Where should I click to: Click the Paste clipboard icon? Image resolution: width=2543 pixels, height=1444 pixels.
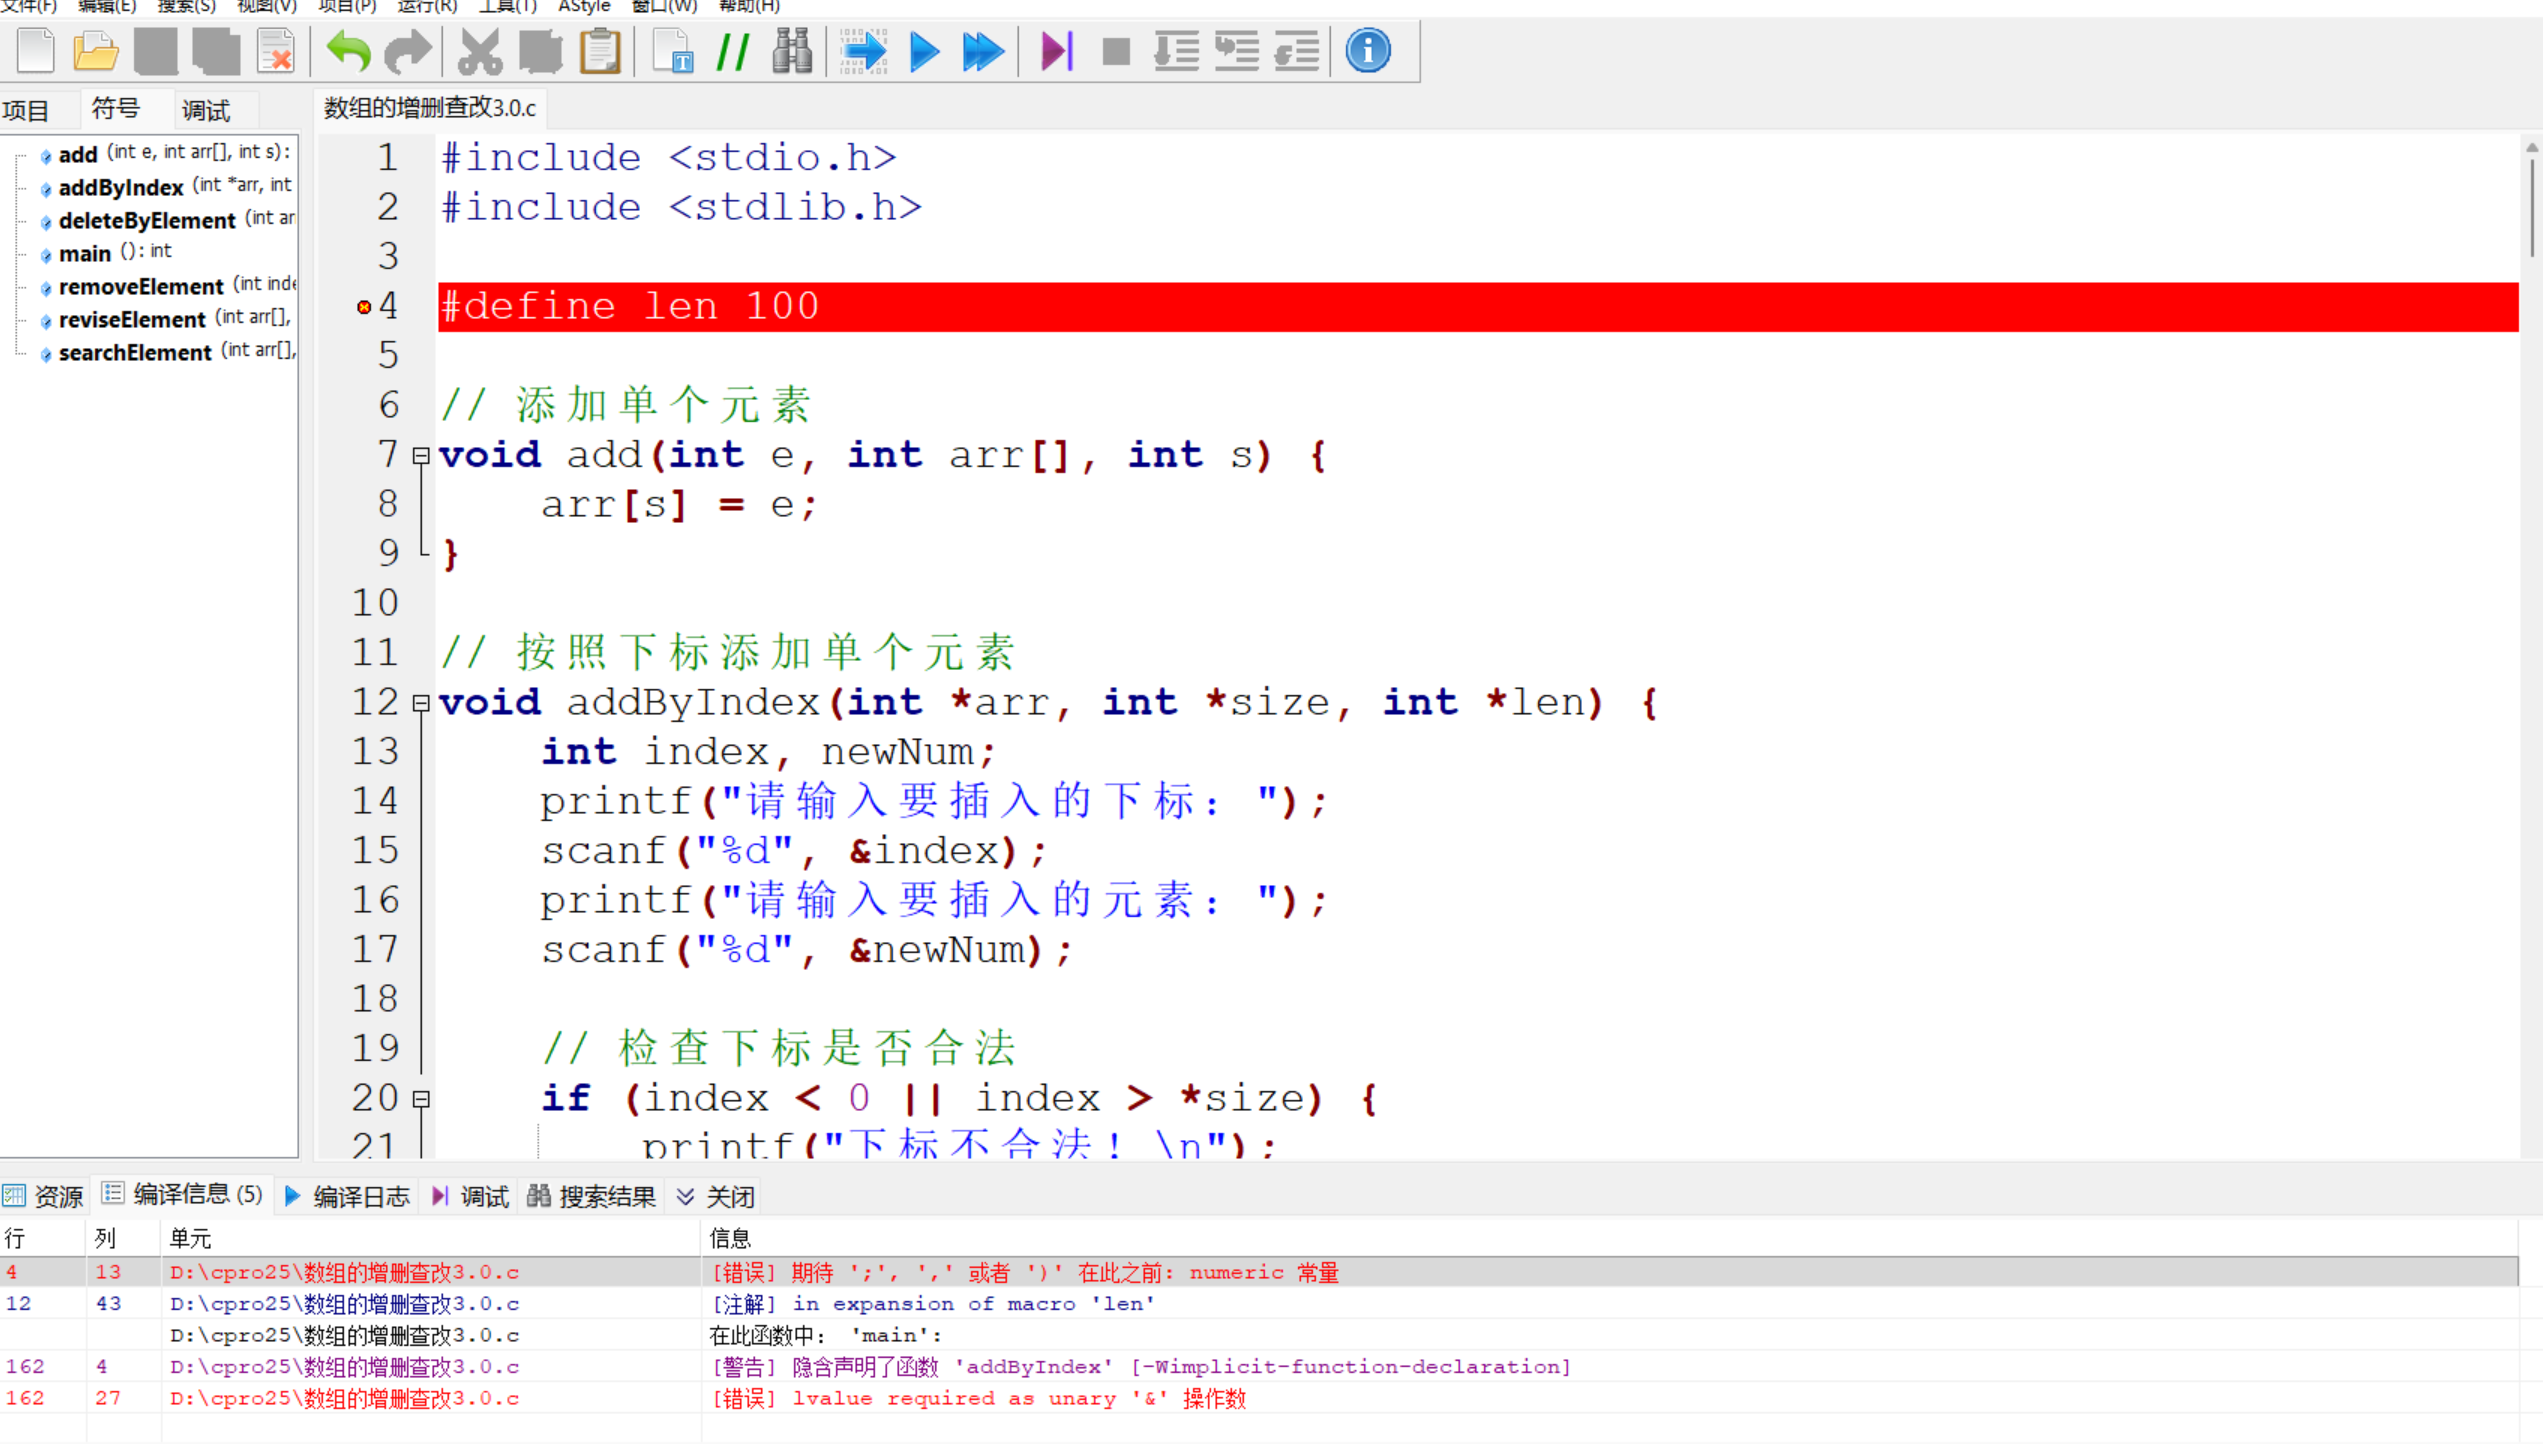click(x=600, y=51)
